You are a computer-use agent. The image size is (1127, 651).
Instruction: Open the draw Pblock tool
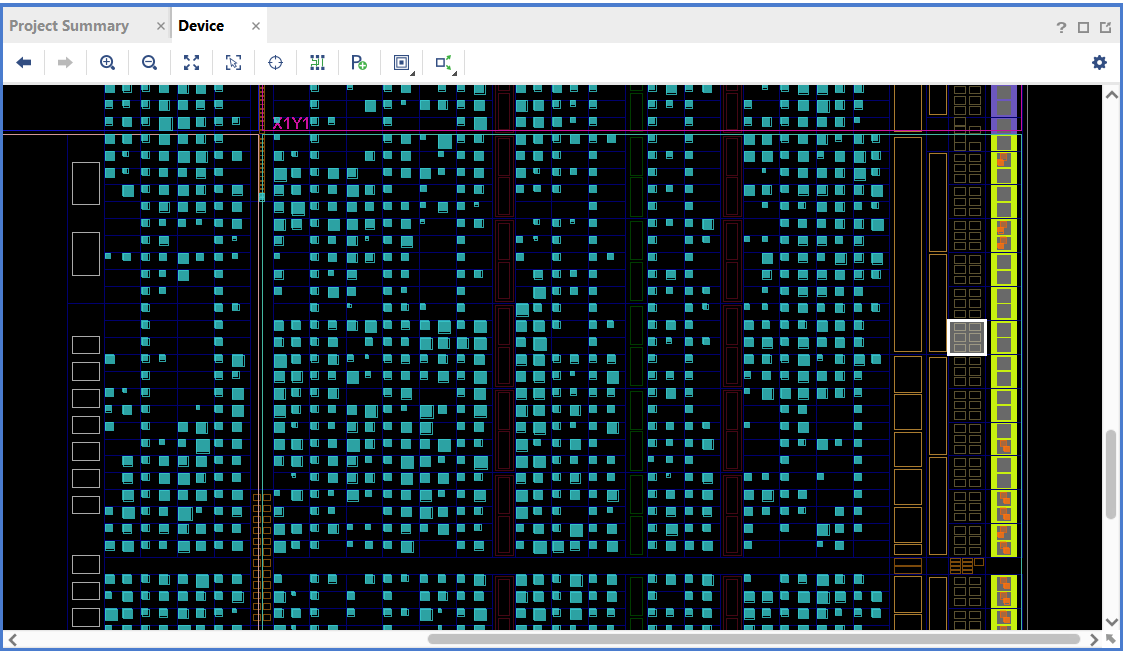point(359,63)
